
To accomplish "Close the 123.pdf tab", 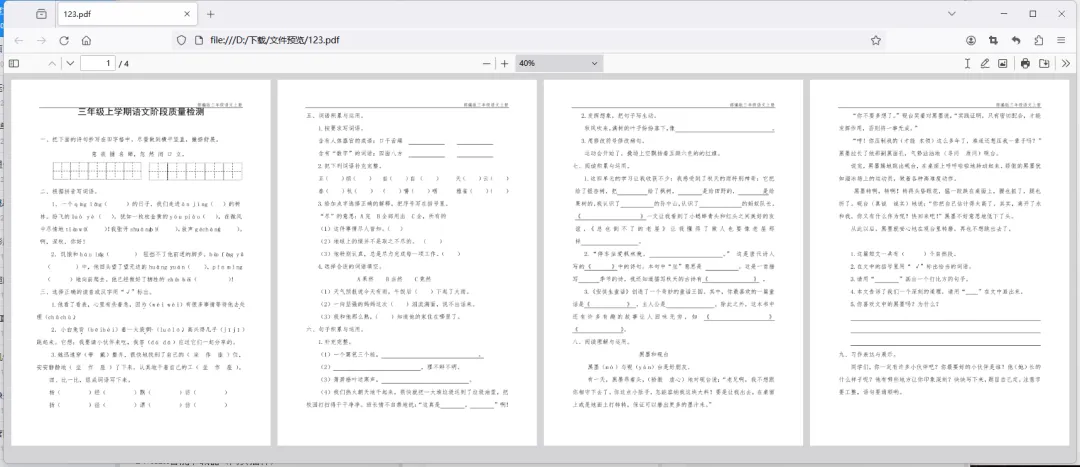I will (x=187, y=14).
